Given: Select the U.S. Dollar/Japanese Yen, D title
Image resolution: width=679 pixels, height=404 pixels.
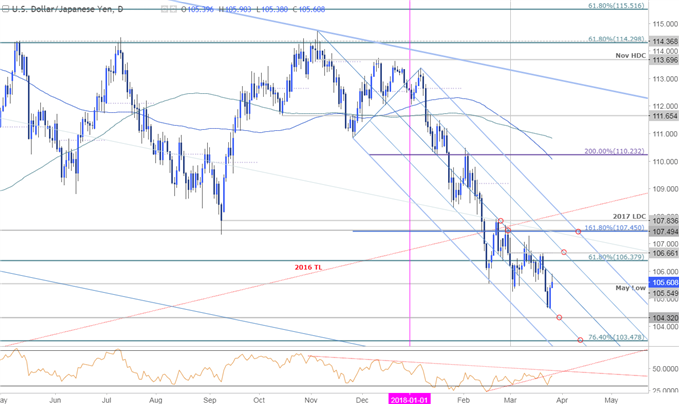Looking at the screenshot, I should [x=67, y=9].
